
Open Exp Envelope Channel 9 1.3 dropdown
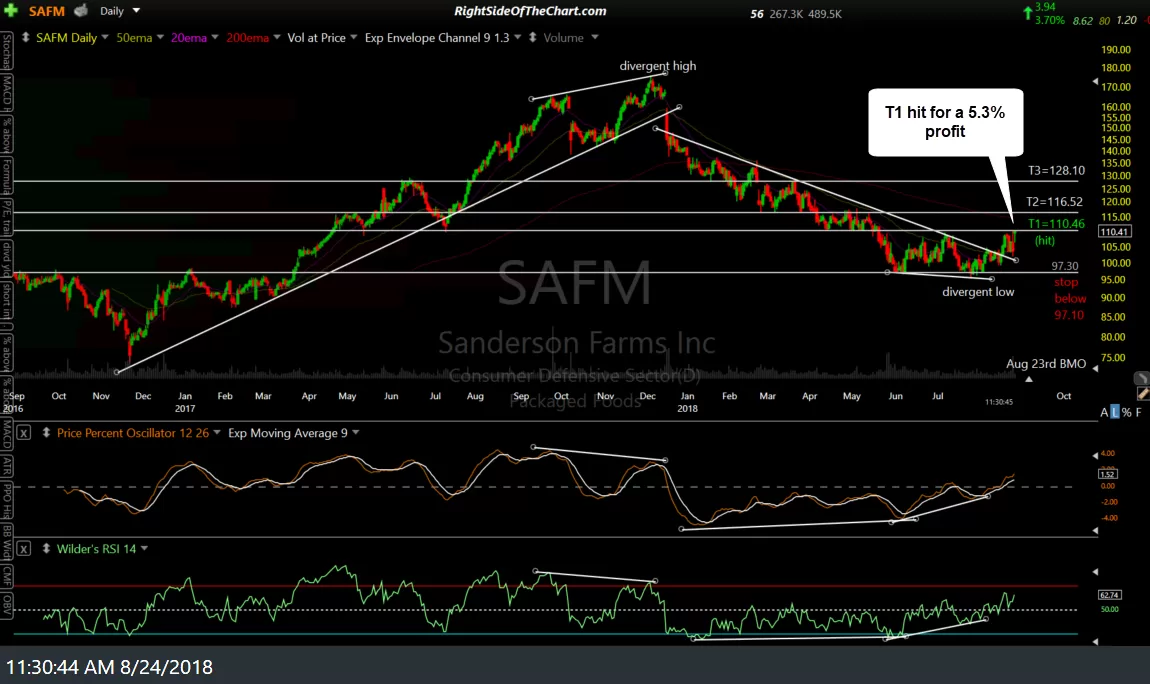[517, 37]
